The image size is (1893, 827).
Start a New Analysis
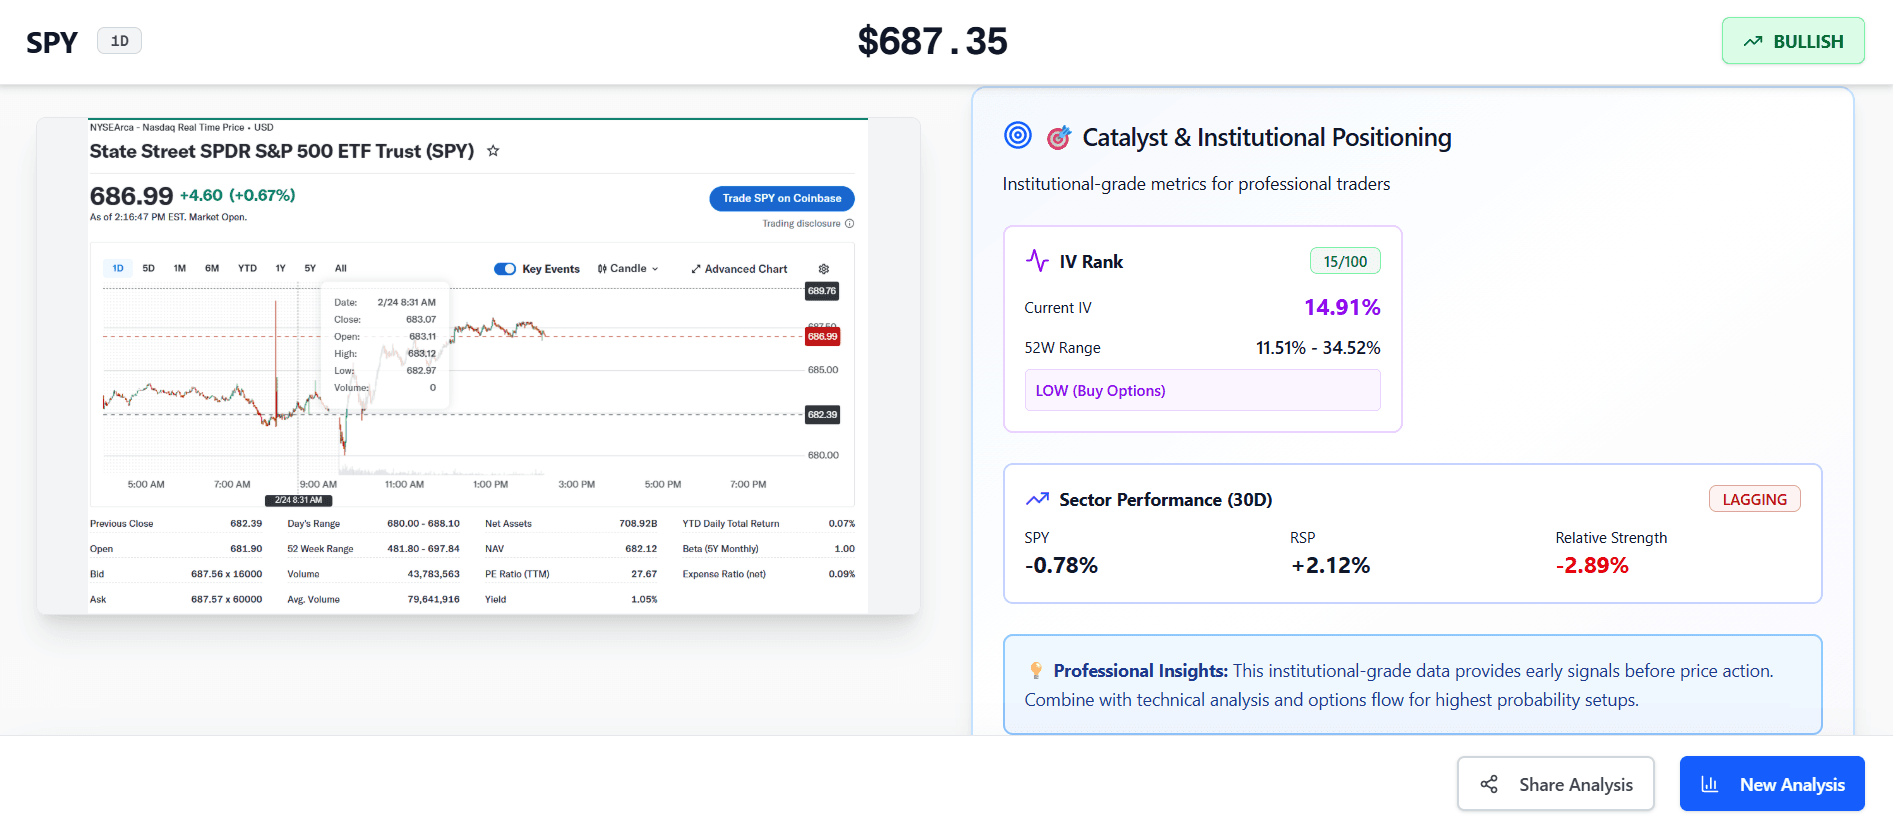coord(1771,784)
